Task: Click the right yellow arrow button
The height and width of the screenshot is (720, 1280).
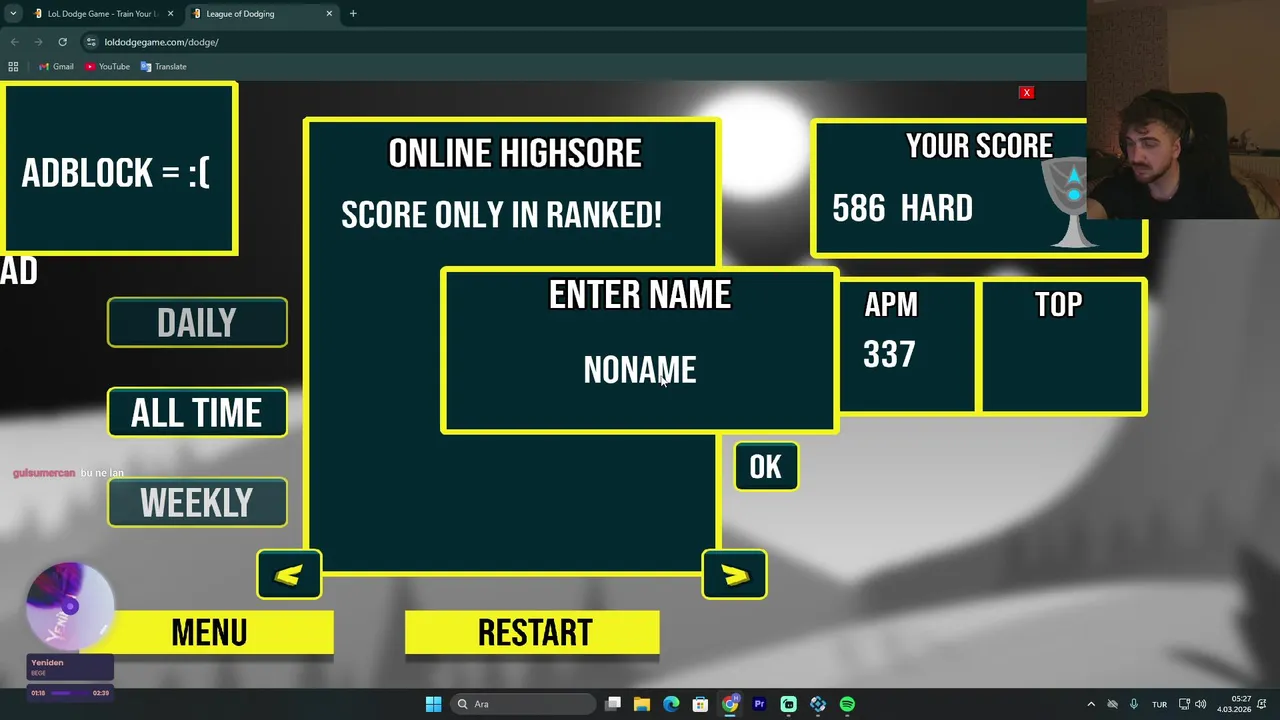Action: 735,575
